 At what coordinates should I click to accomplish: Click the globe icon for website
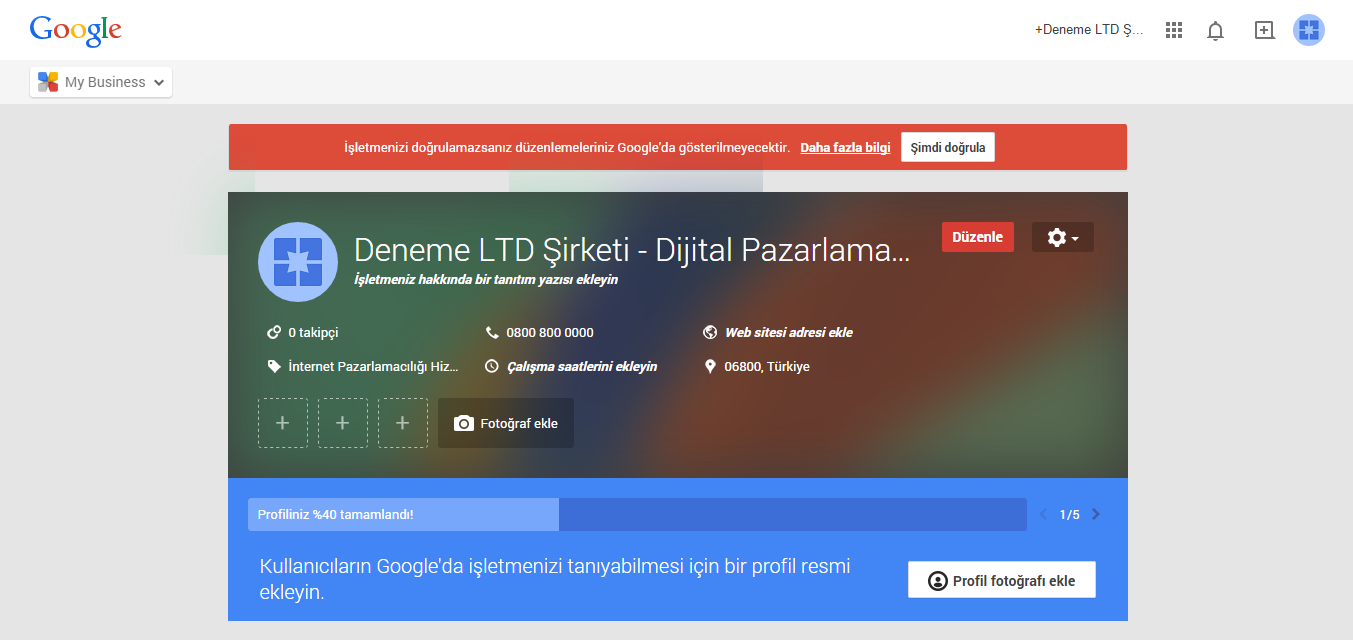point(710,332)
